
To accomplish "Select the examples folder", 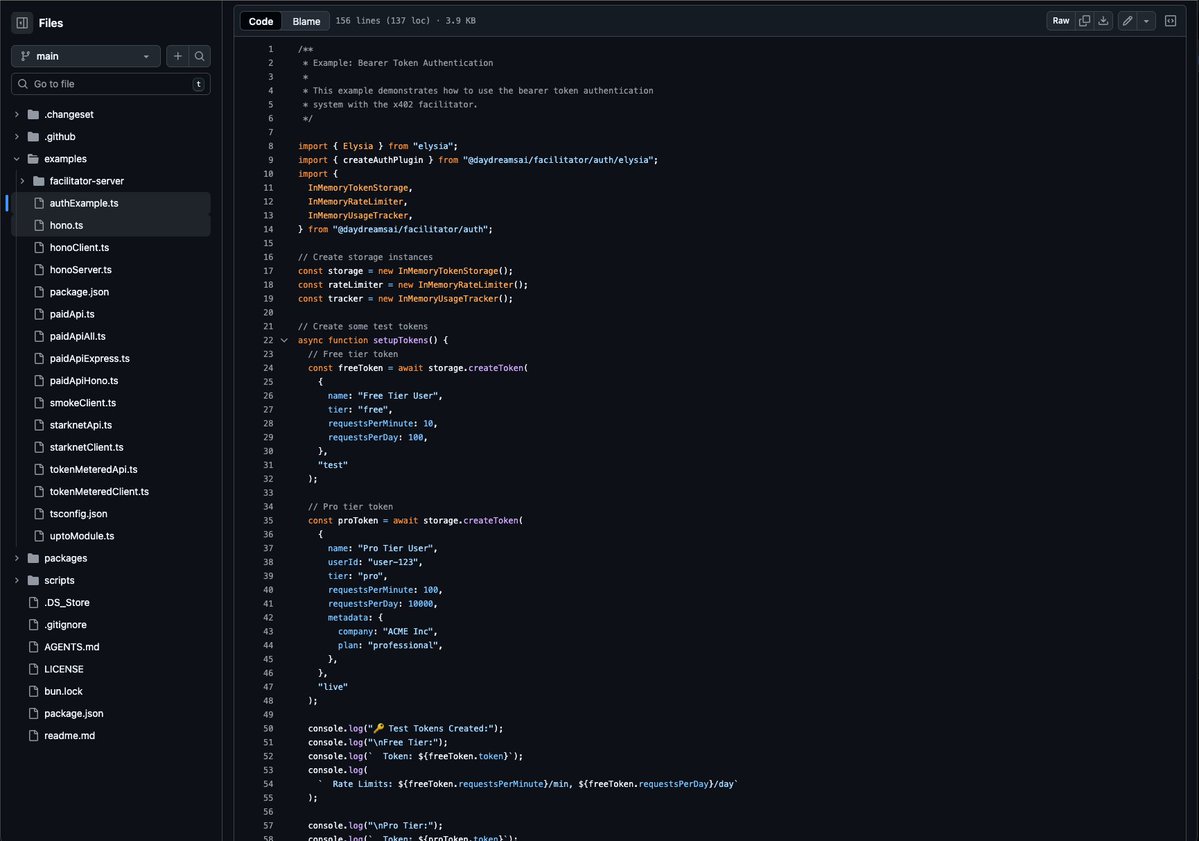I will pos(65,159).
